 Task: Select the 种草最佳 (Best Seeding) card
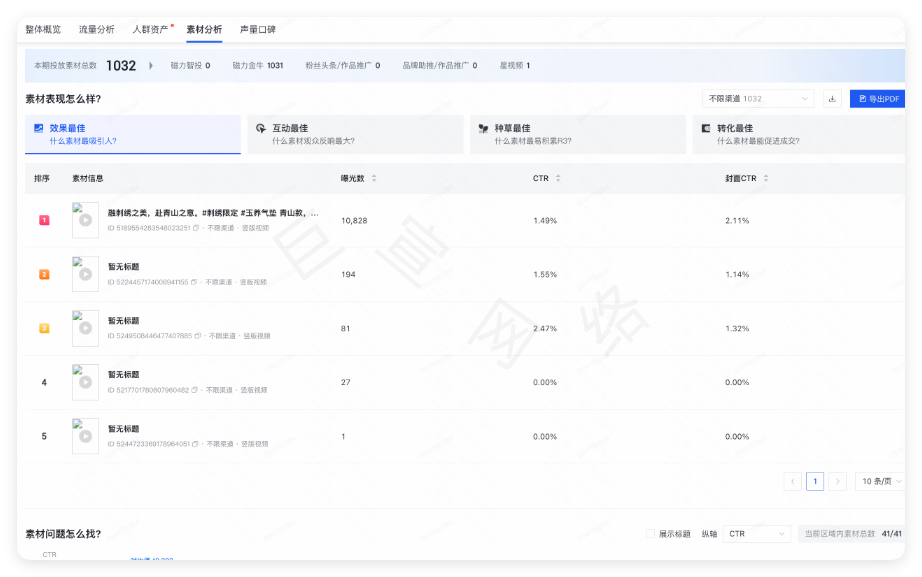click(x=577, y=133)
